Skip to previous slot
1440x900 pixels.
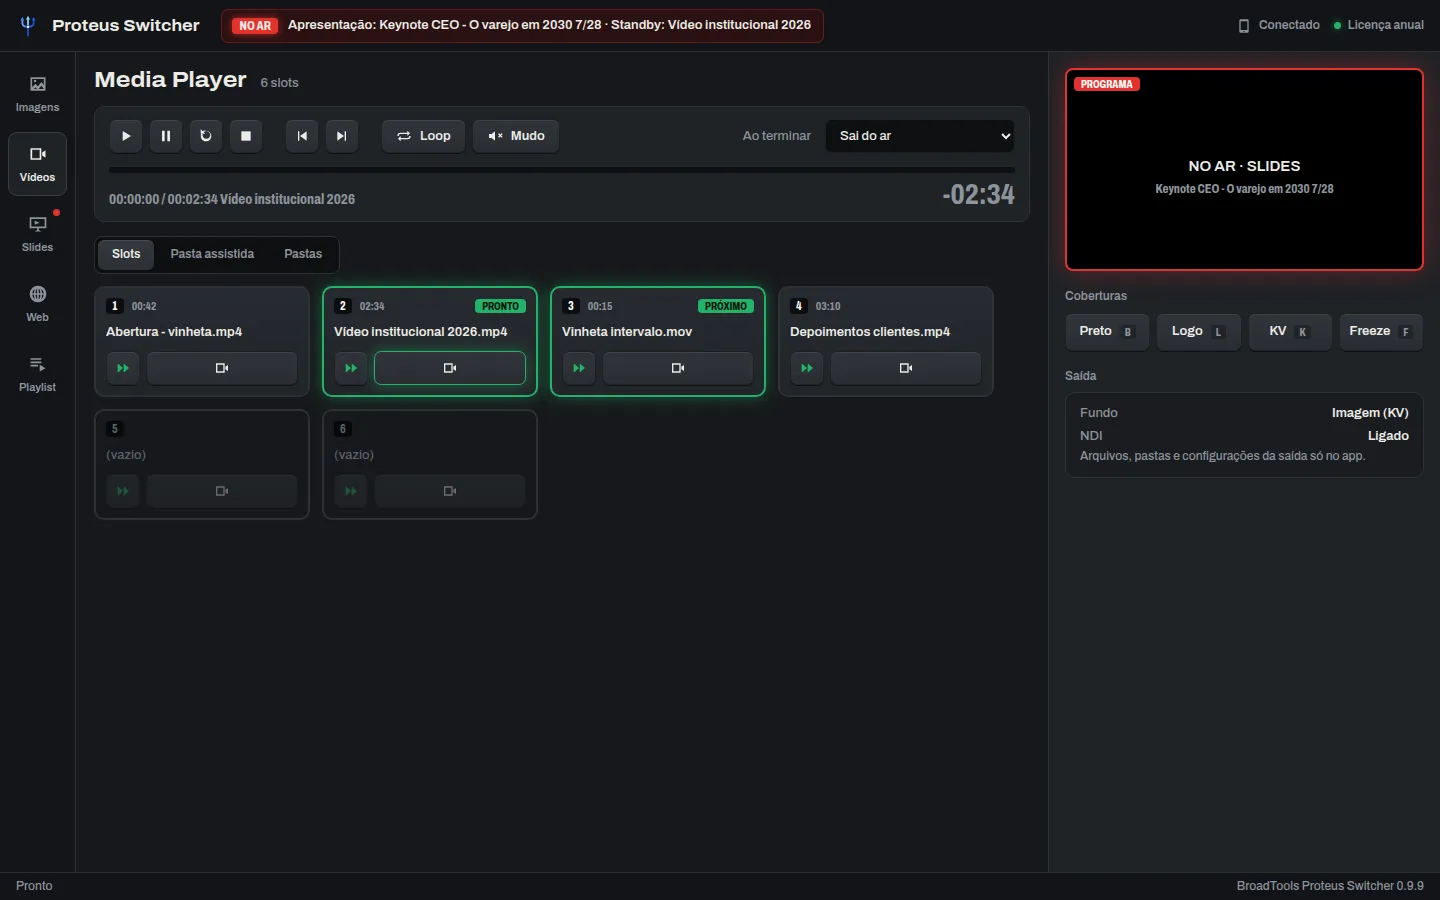pos(302,136)
